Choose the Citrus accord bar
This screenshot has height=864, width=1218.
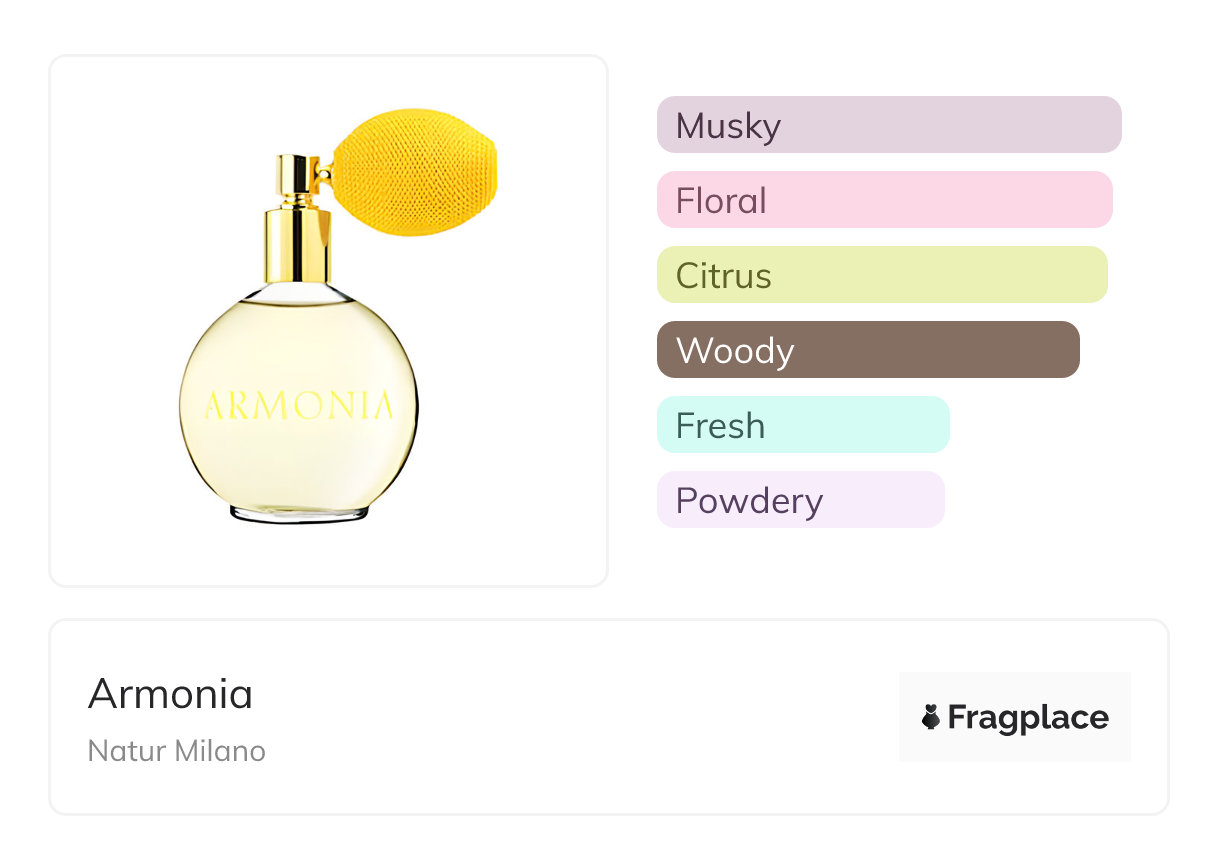(881, 275)
